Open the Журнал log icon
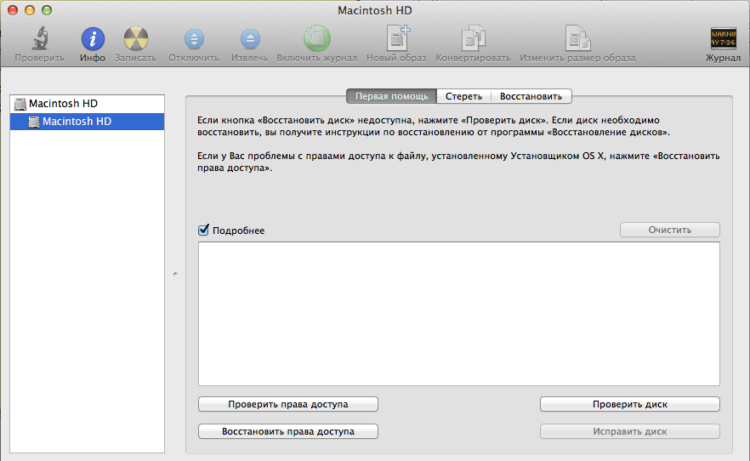Image resolution: width=750 pixels, height=461 pixels. [723, 38]
